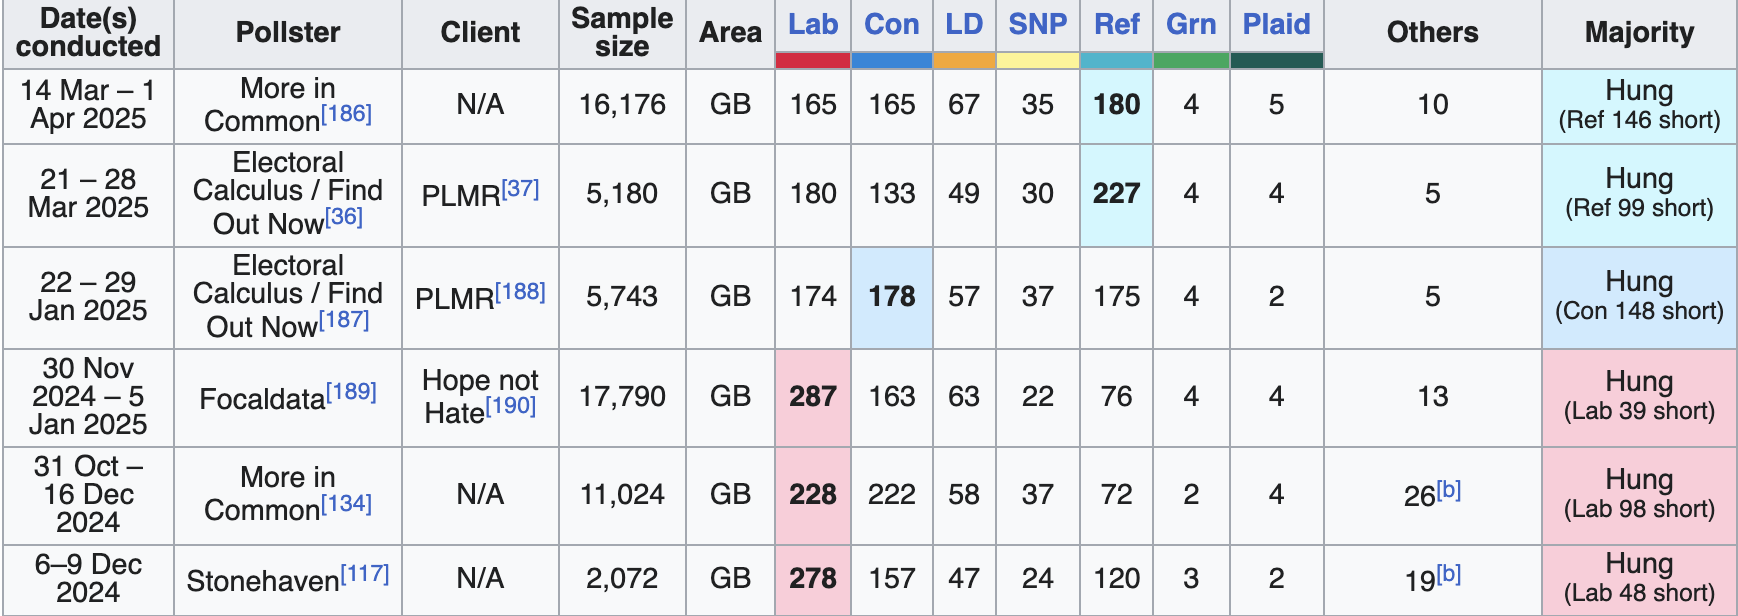Select the bolded Ref 227 cell
Screen dimensions: 1738x616
coord(1116,194)
